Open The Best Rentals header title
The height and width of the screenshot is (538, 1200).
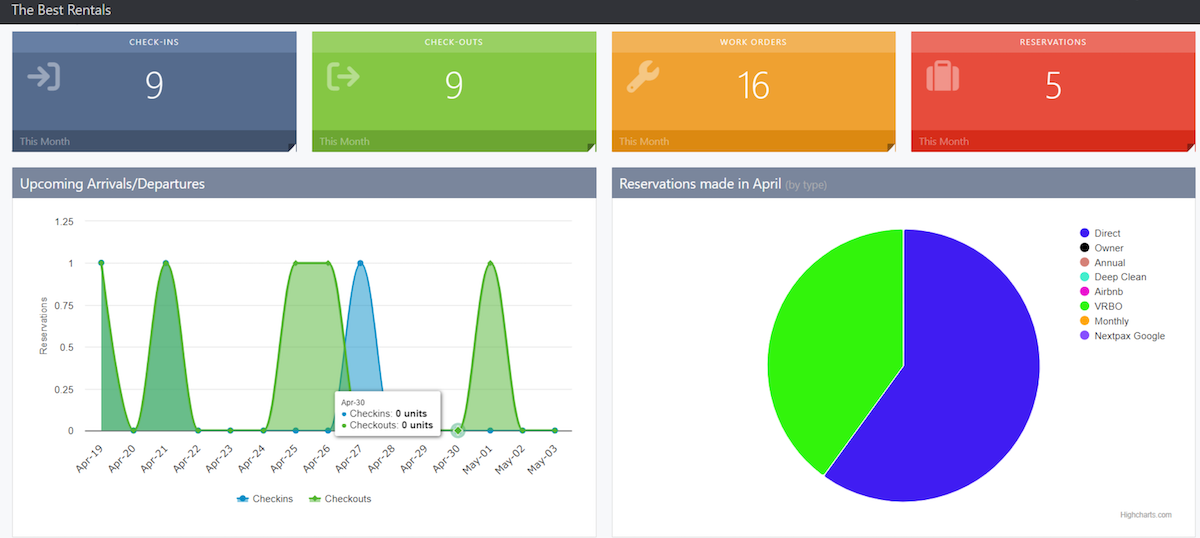pos(61,11)
